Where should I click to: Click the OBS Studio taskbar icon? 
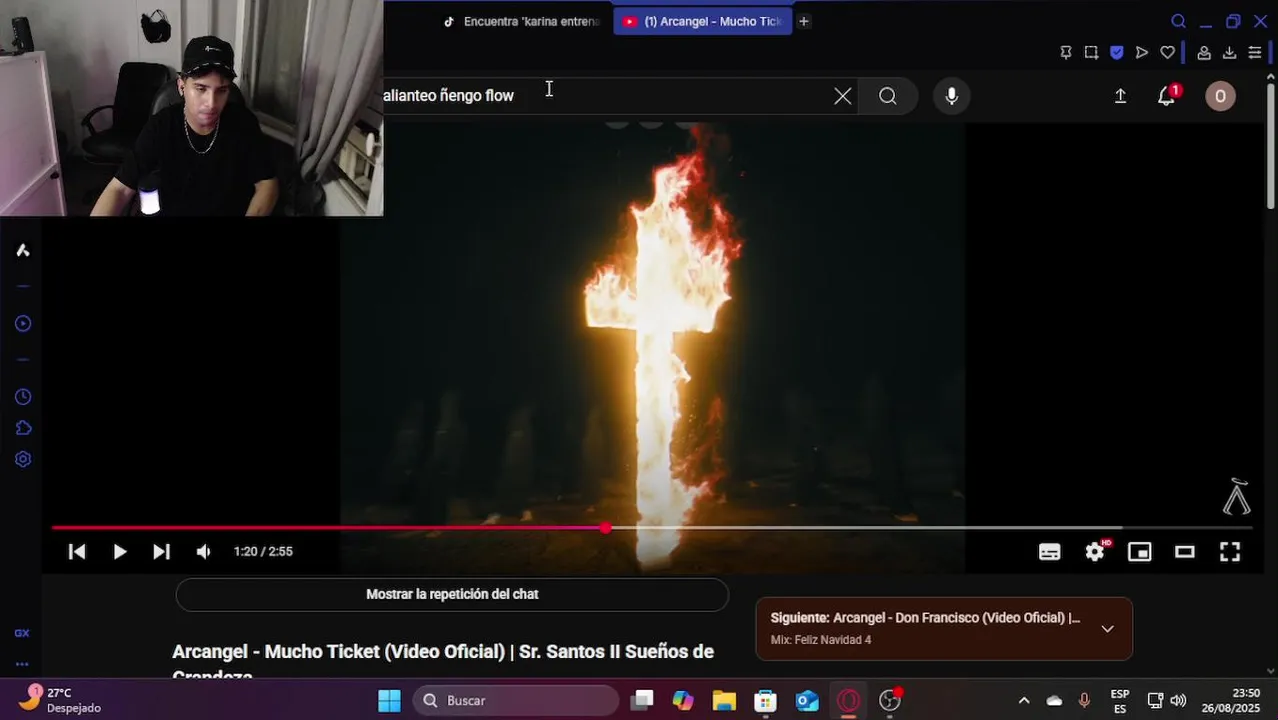890,701
